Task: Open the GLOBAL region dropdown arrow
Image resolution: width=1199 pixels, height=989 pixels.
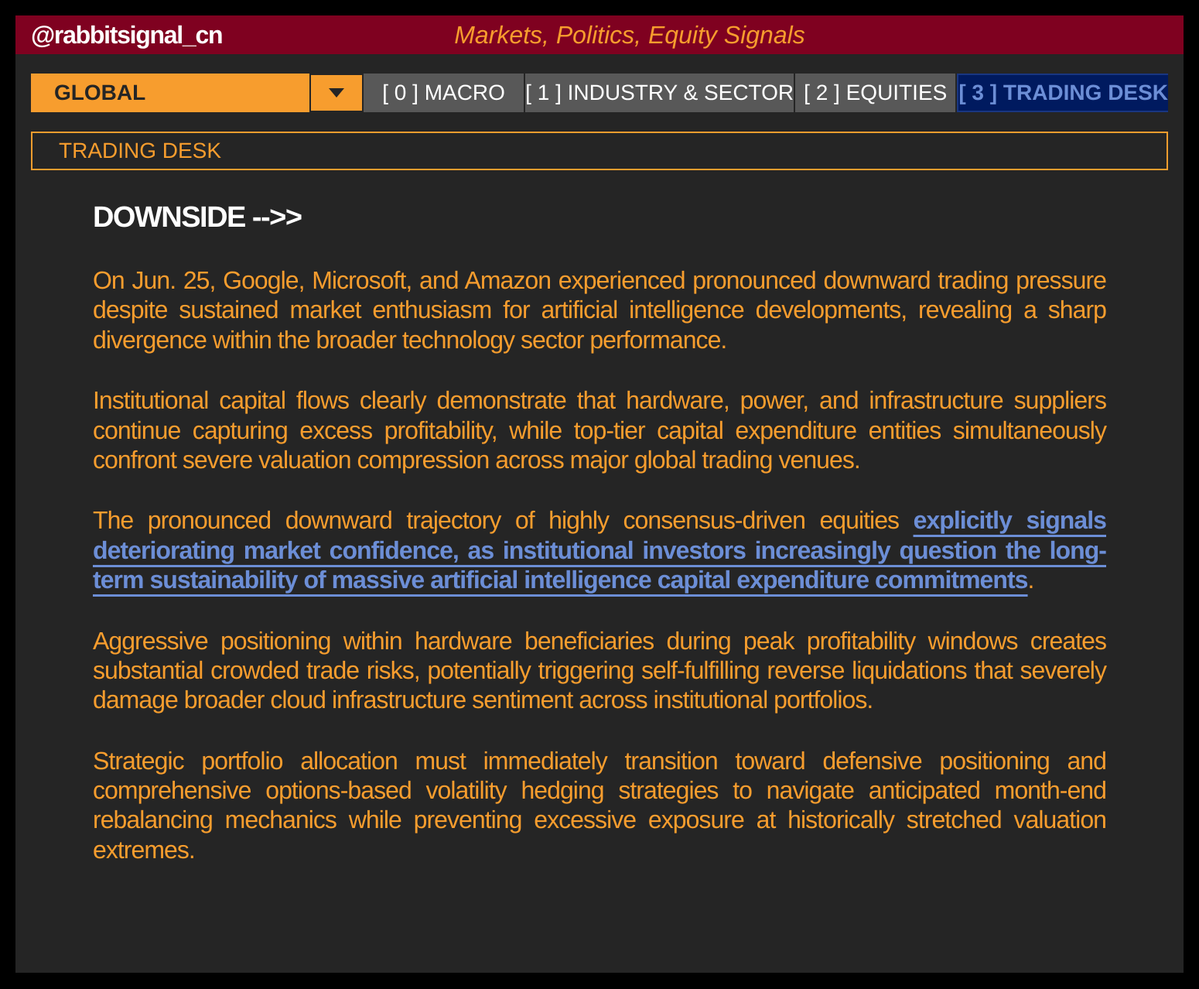Action: [336, 93]
